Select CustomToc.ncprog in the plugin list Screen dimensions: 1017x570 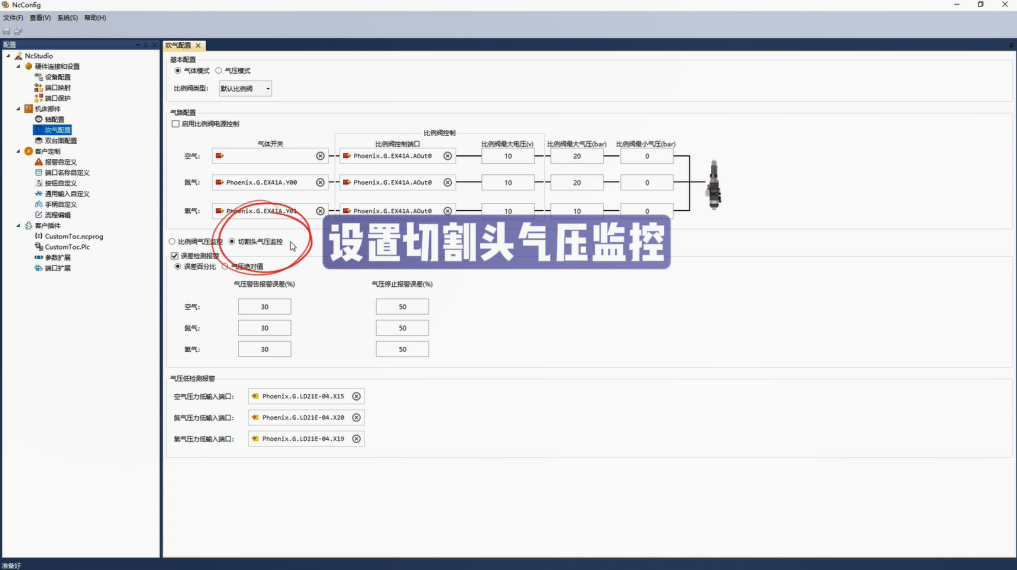click(x=73, y=236)
